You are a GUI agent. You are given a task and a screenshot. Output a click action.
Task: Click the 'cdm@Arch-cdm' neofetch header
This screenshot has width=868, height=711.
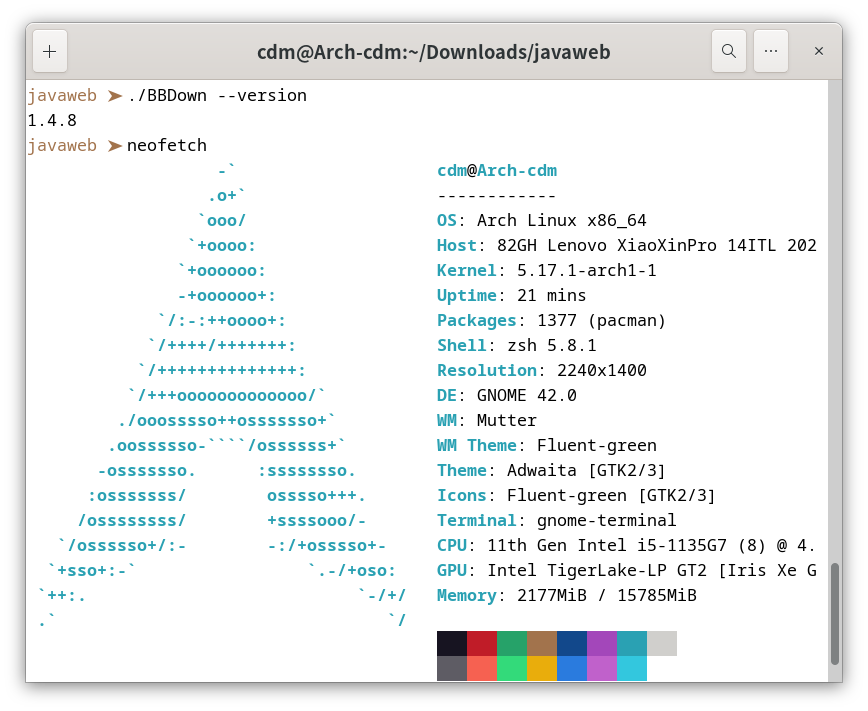[497, 171]
